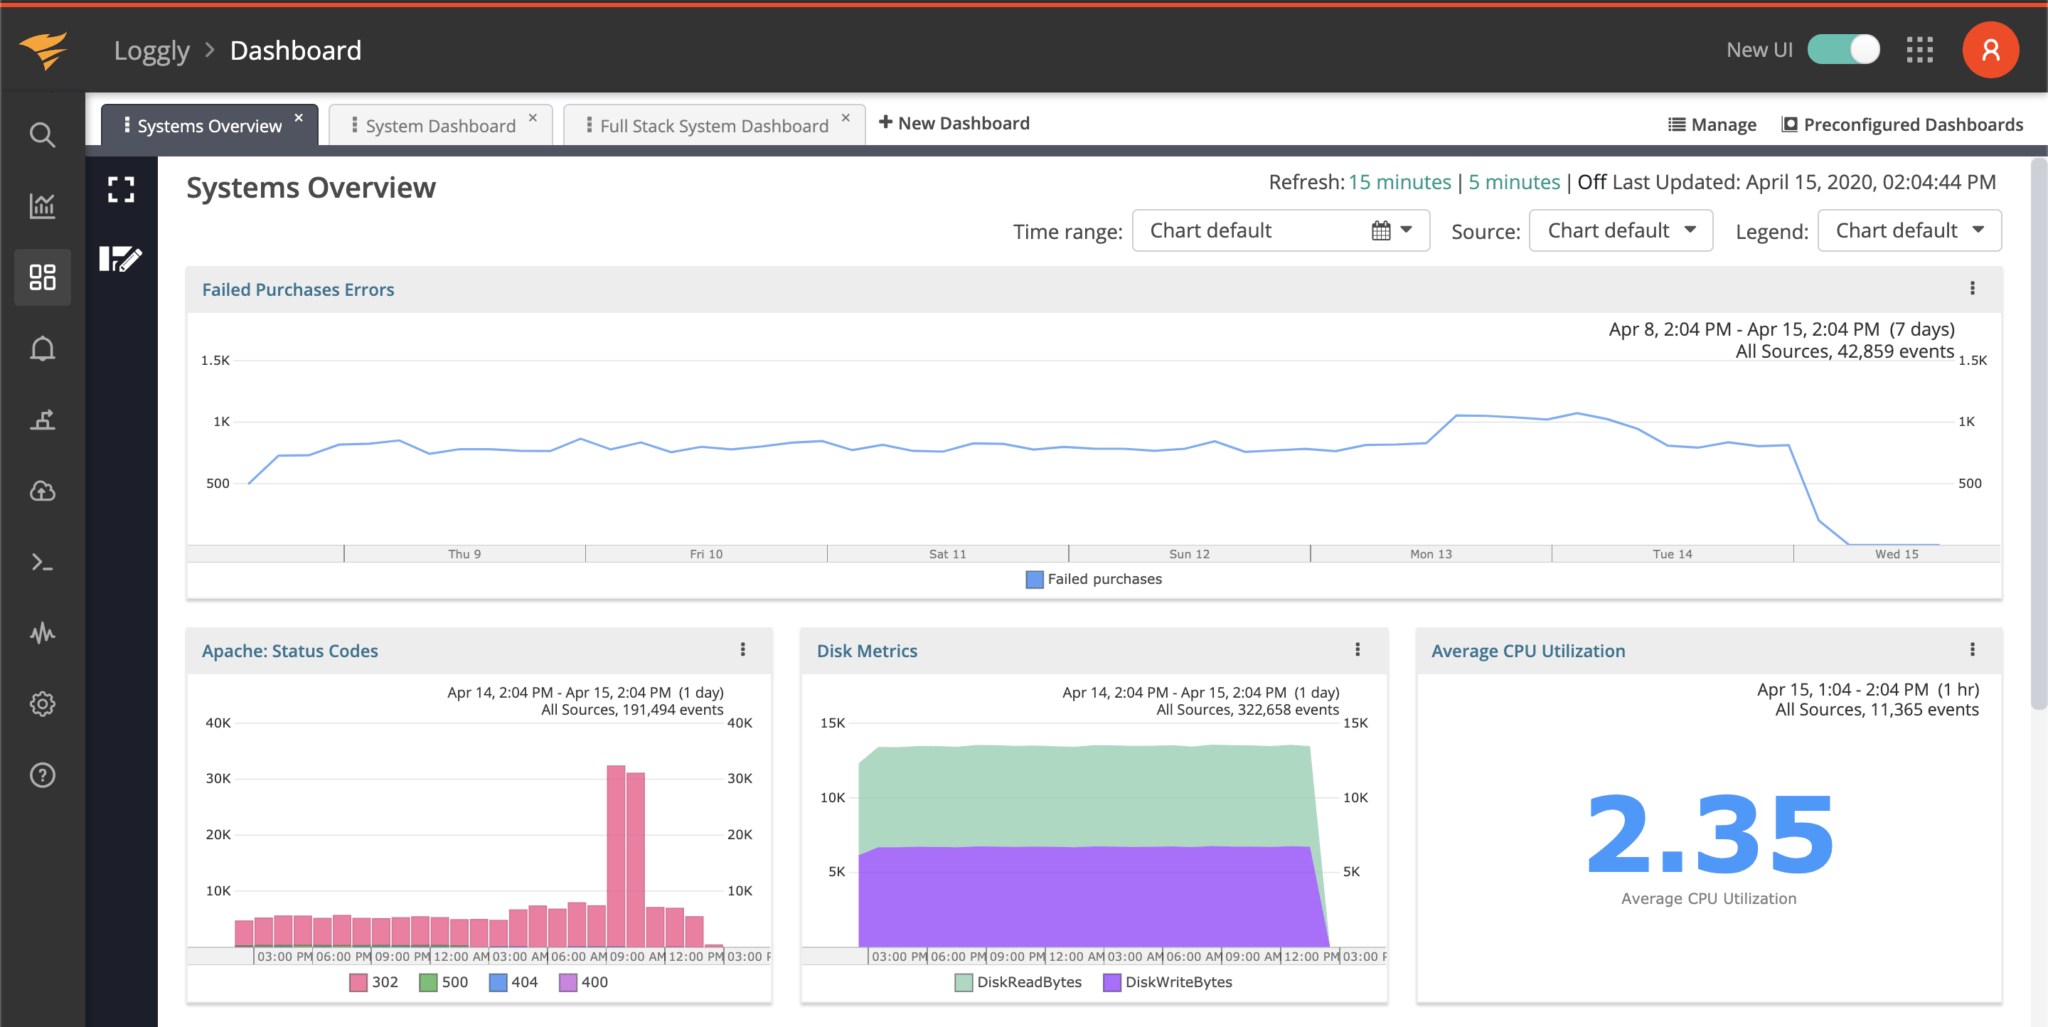Set refresh interval to 5 minutes

point(1514,182)
